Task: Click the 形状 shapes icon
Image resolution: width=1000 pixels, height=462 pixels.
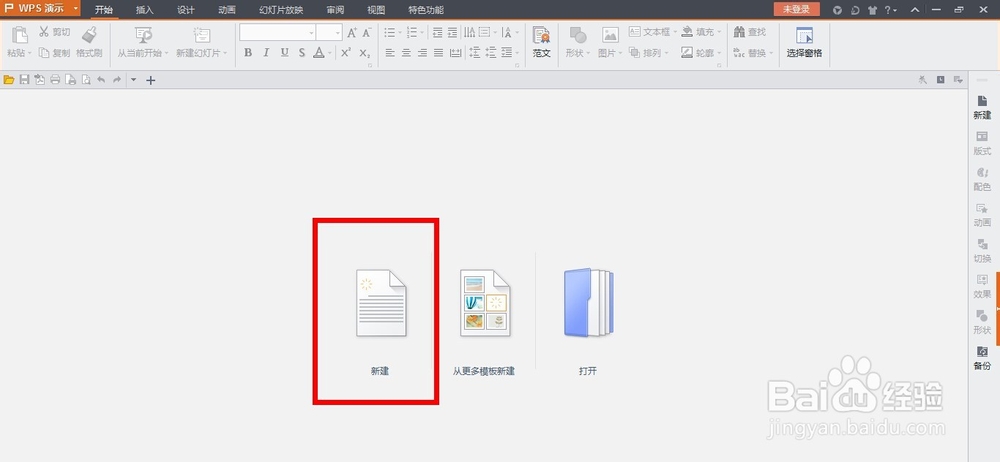Action: click(x=578, y=35)
